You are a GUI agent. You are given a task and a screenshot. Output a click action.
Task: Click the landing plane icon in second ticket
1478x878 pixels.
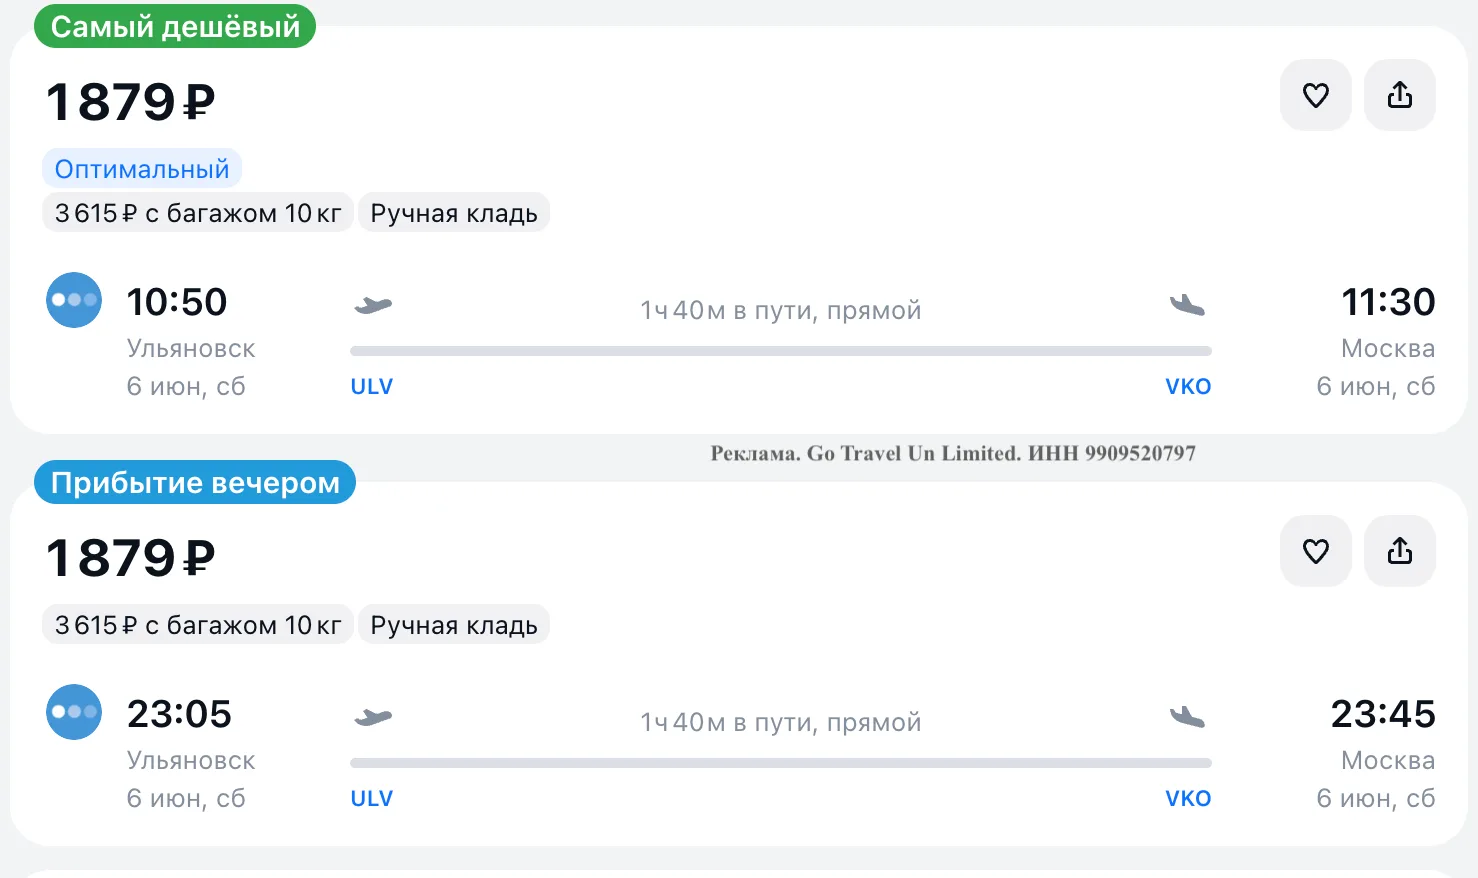[1188, 717]
